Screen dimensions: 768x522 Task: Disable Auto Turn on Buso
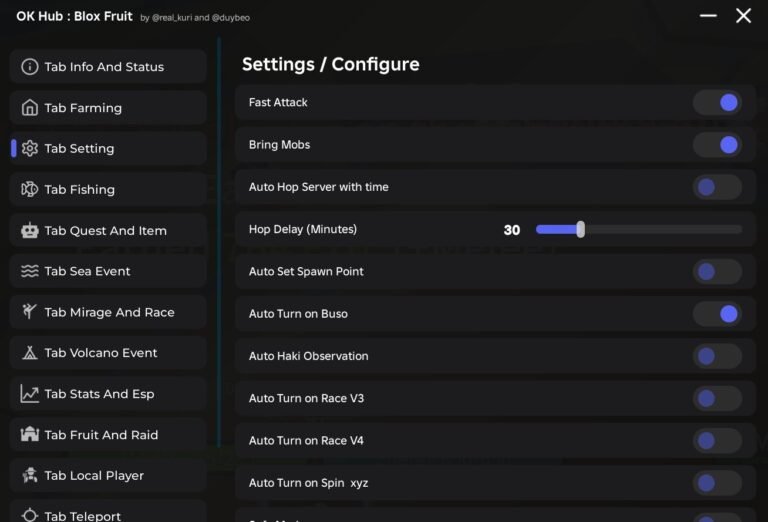click(x=717, y=314)
